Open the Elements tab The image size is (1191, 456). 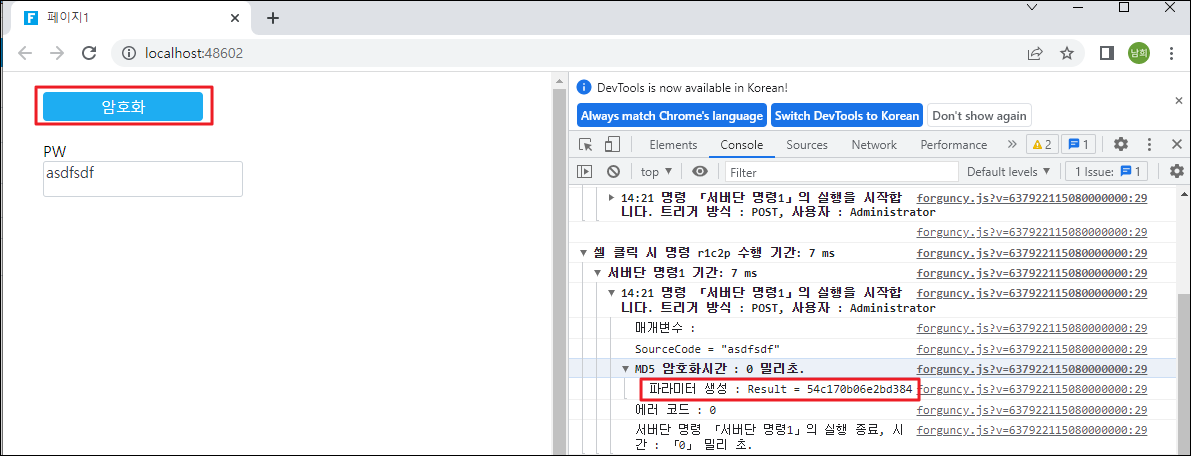coord(673,145)
